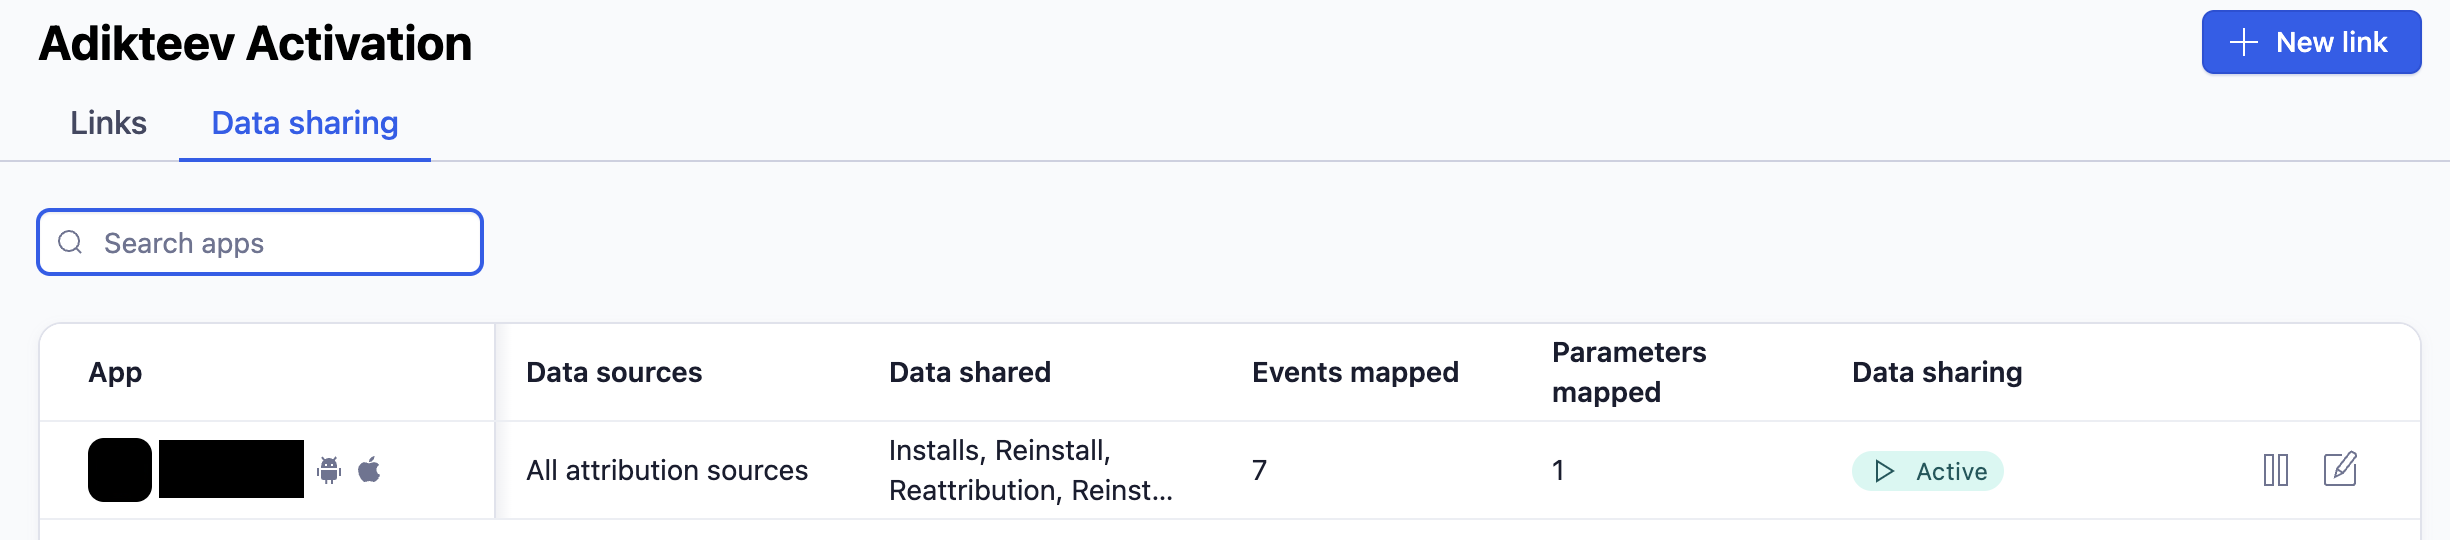This screenshot has width=2450, height=540.
Task: Click the Events mapped value 7
Action: [x=1259, y=470]
